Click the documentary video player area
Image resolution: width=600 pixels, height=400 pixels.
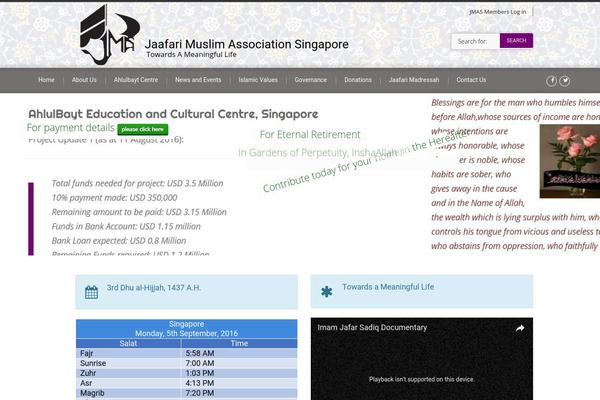pos(422,359)
